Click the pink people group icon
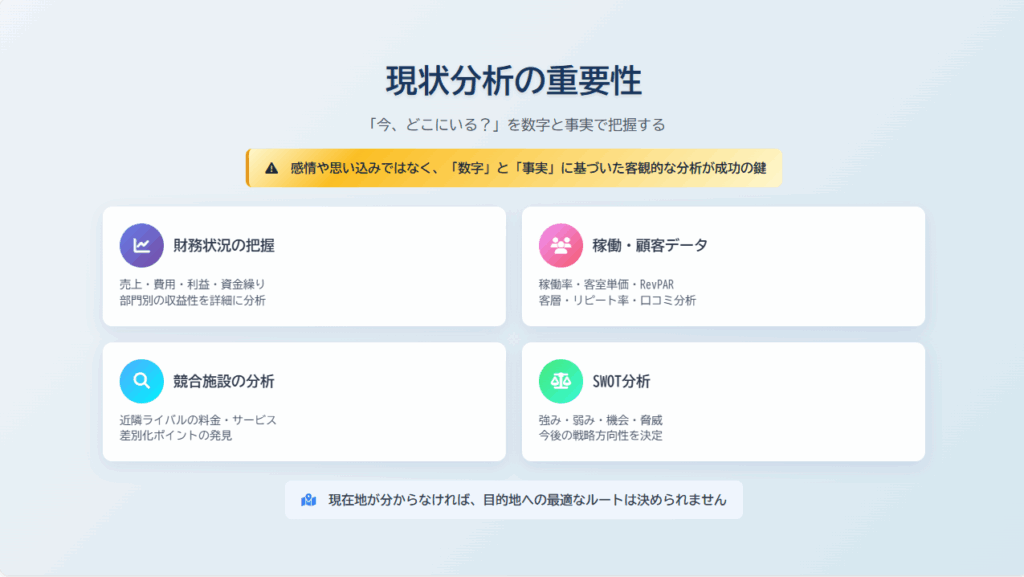Image resolution: width=1024 pixels, height=577 pixels. tap(560, 245)
